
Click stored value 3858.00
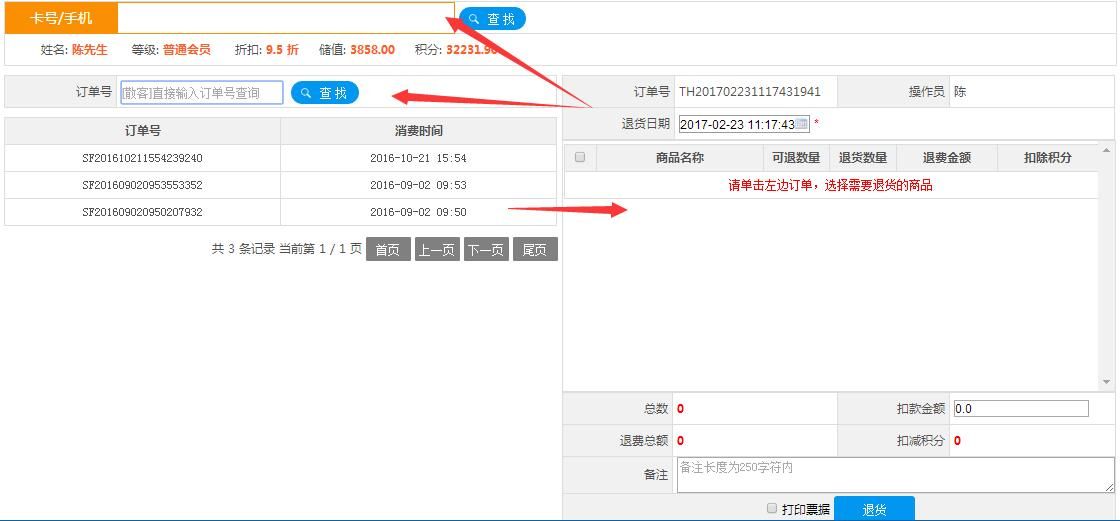[372, 50]
